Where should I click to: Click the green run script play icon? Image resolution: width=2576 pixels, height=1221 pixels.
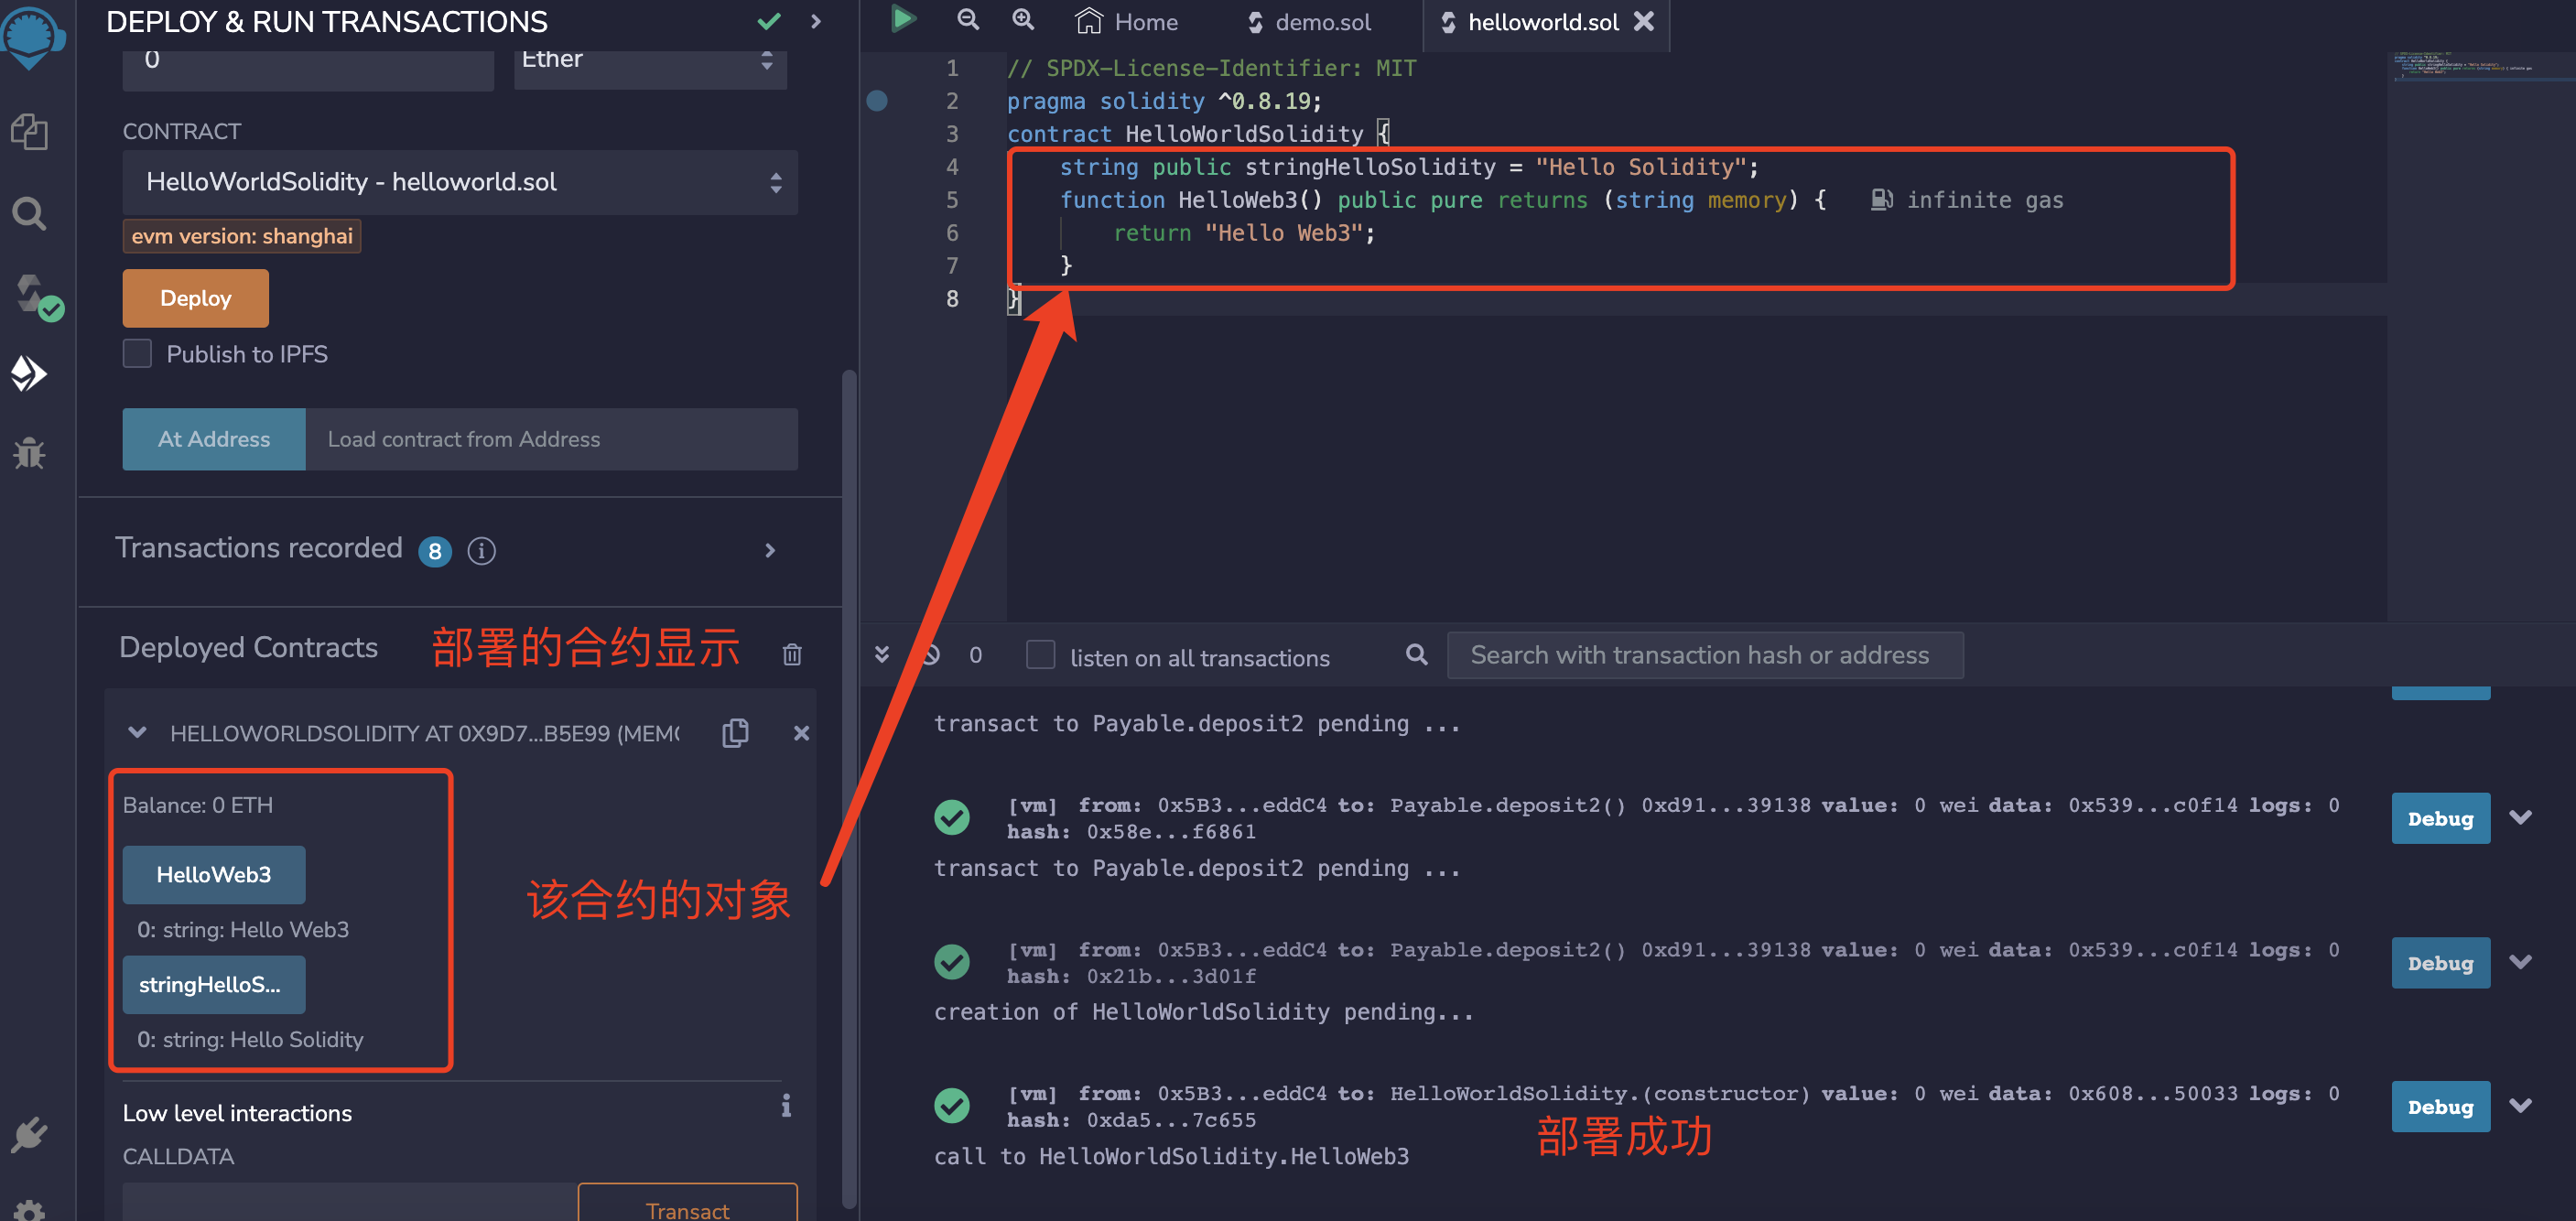pyautogui.click(x=903, y=20)
